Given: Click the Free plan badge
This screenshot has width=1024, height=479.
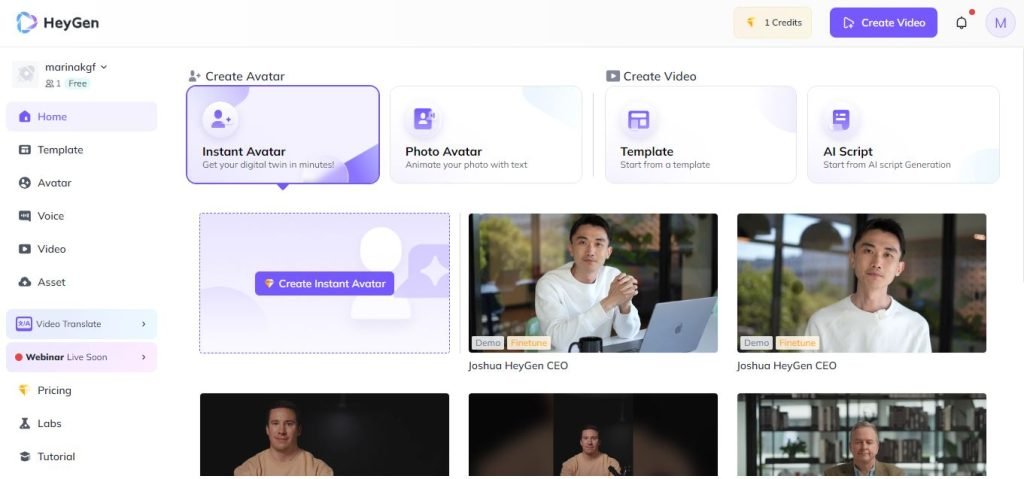Looking at the screenshot, I should (x=78, y=84).
